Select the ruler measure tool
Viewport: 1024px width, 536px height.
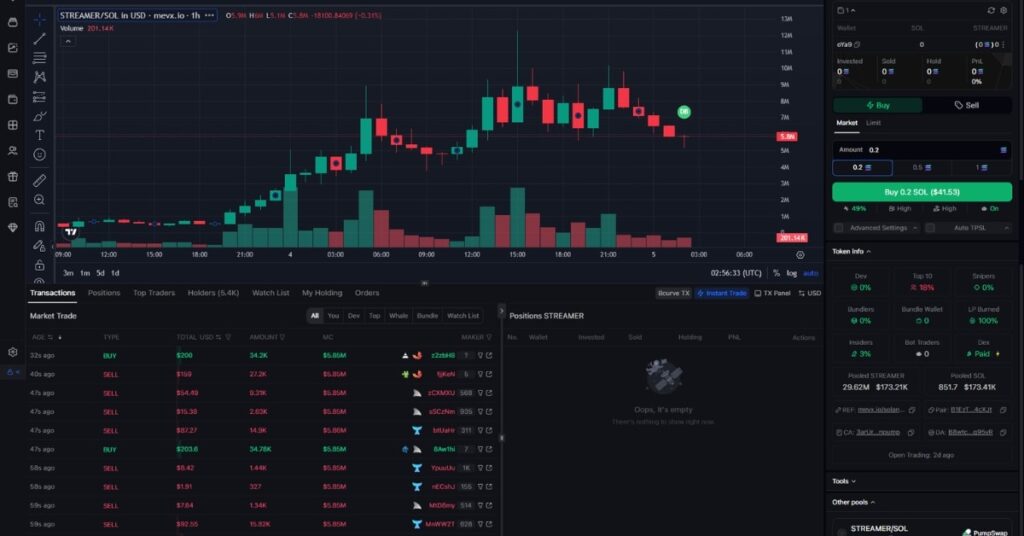39,180
